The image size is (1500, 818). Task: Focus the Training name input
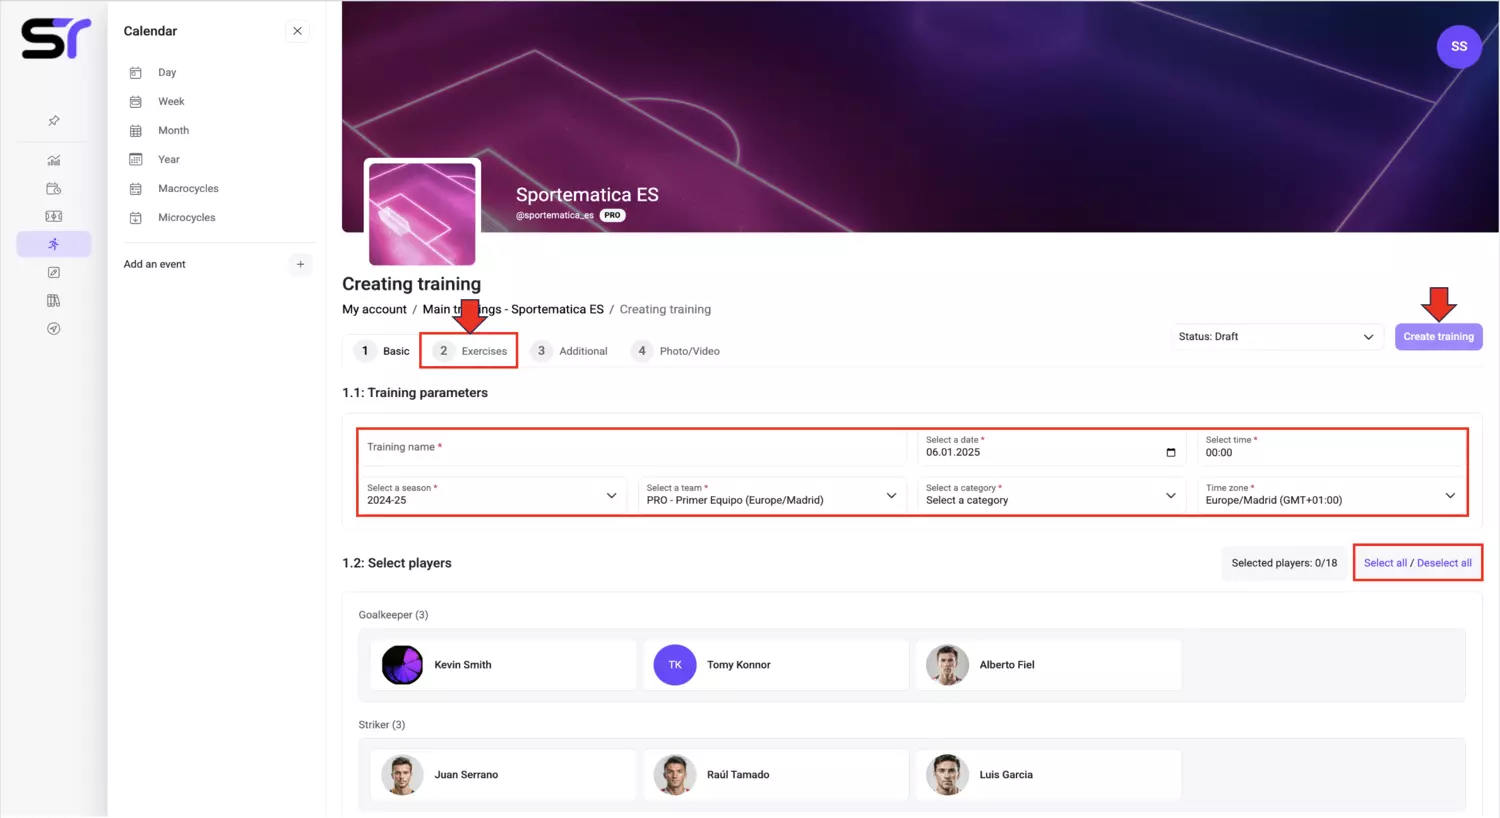click(x=632, y=447)
